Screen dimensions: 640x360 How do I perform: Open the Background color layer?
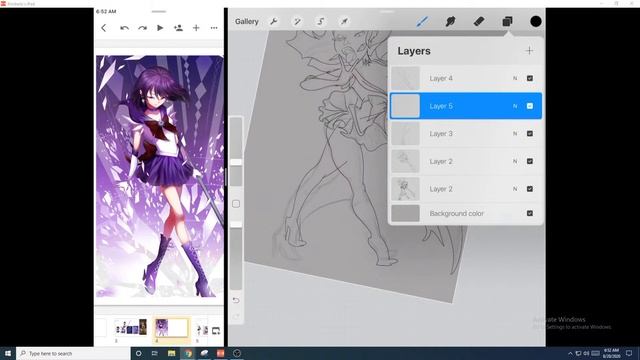[466, 213]
